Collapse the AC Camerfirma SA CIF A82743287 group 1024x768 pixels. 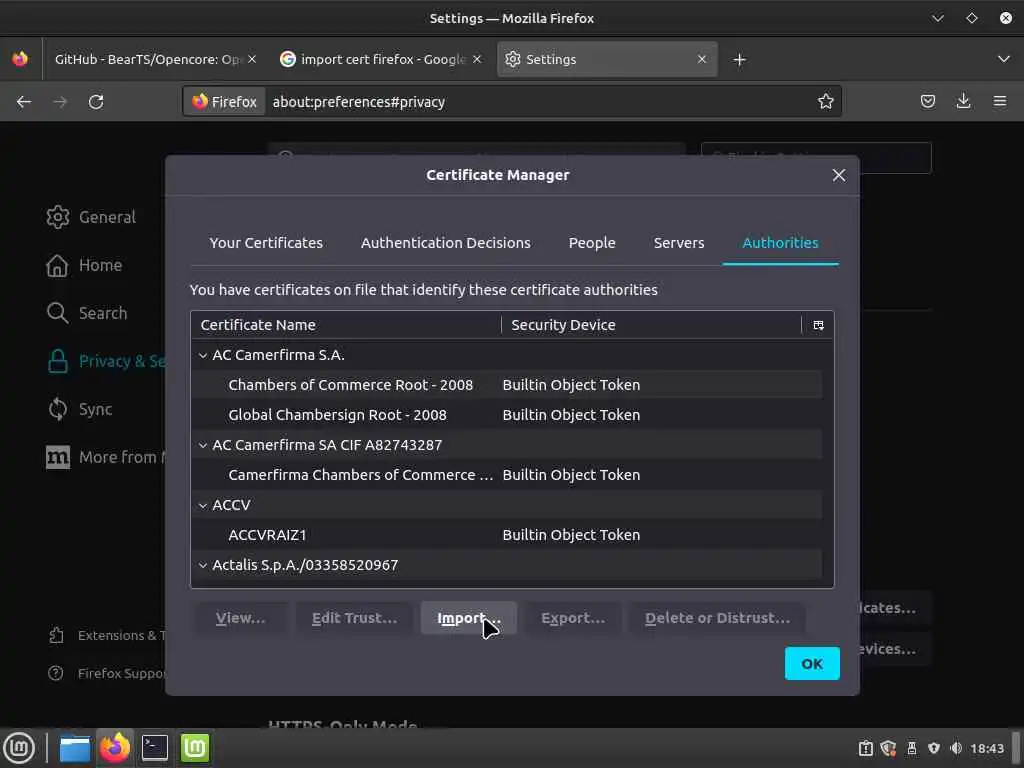point(203,445)
